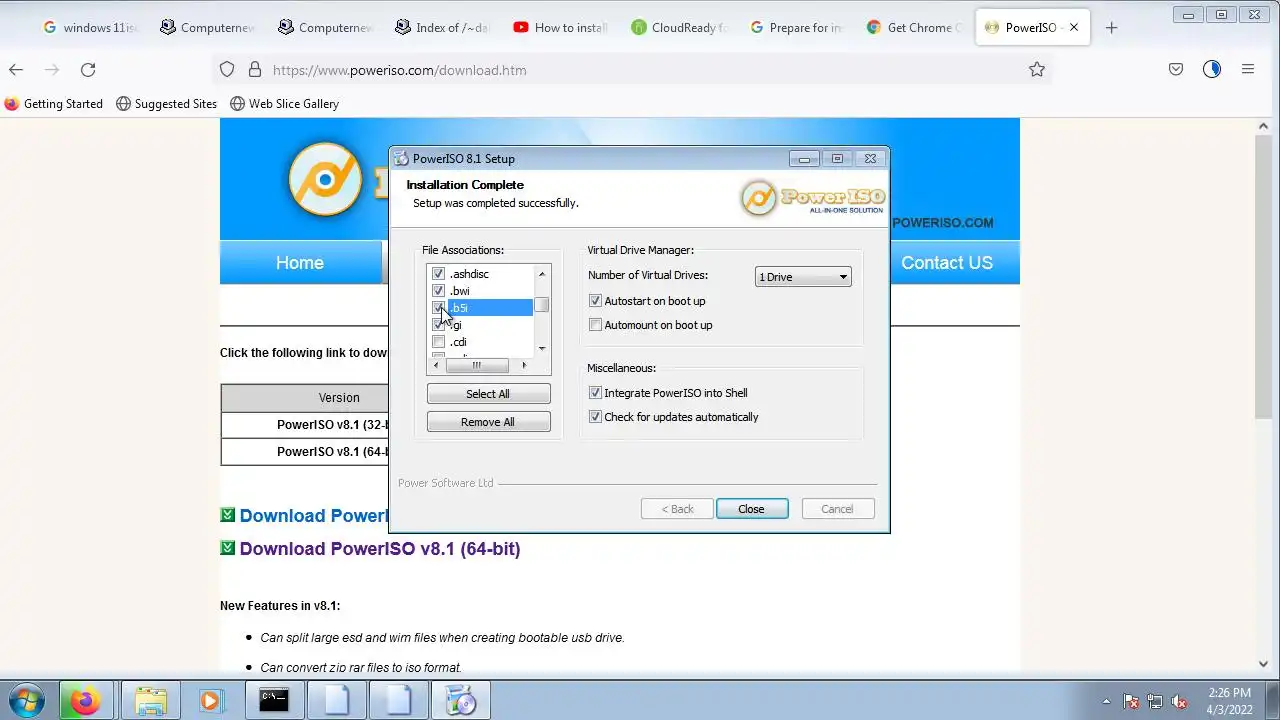The height and width of the screenshot is (720, 1280).
Task: Click Remove All button
Action: tap(488, 422)
